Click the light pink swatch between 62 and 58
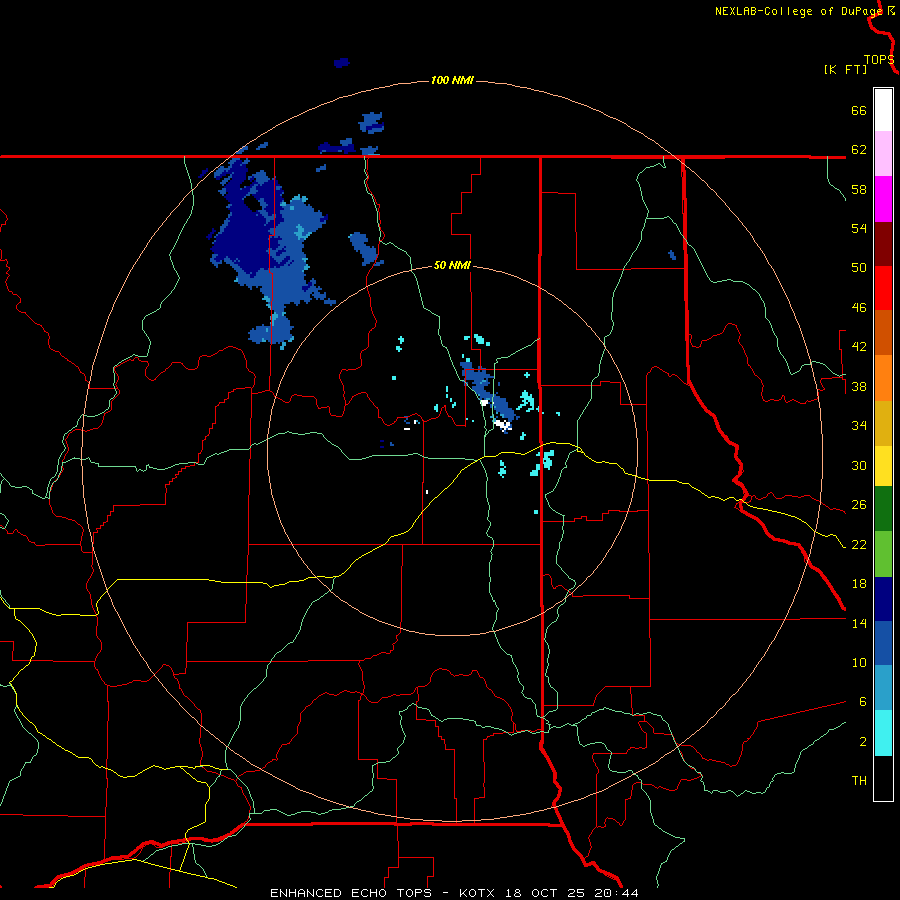900x900 pixels. point(883,153)
